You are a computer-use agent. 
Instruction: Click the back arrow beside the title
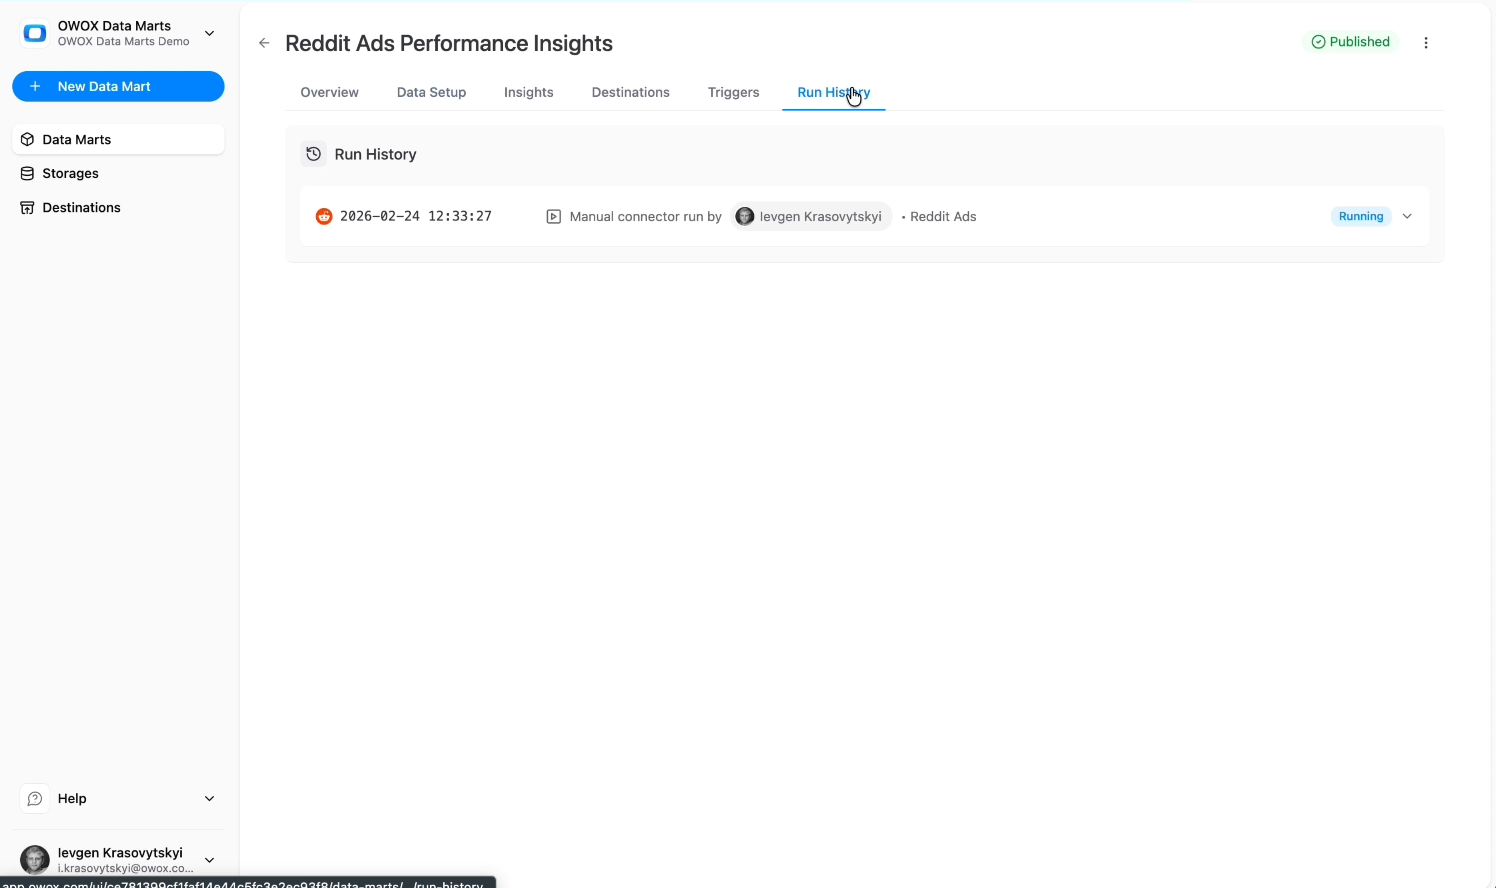click(264, 43)
